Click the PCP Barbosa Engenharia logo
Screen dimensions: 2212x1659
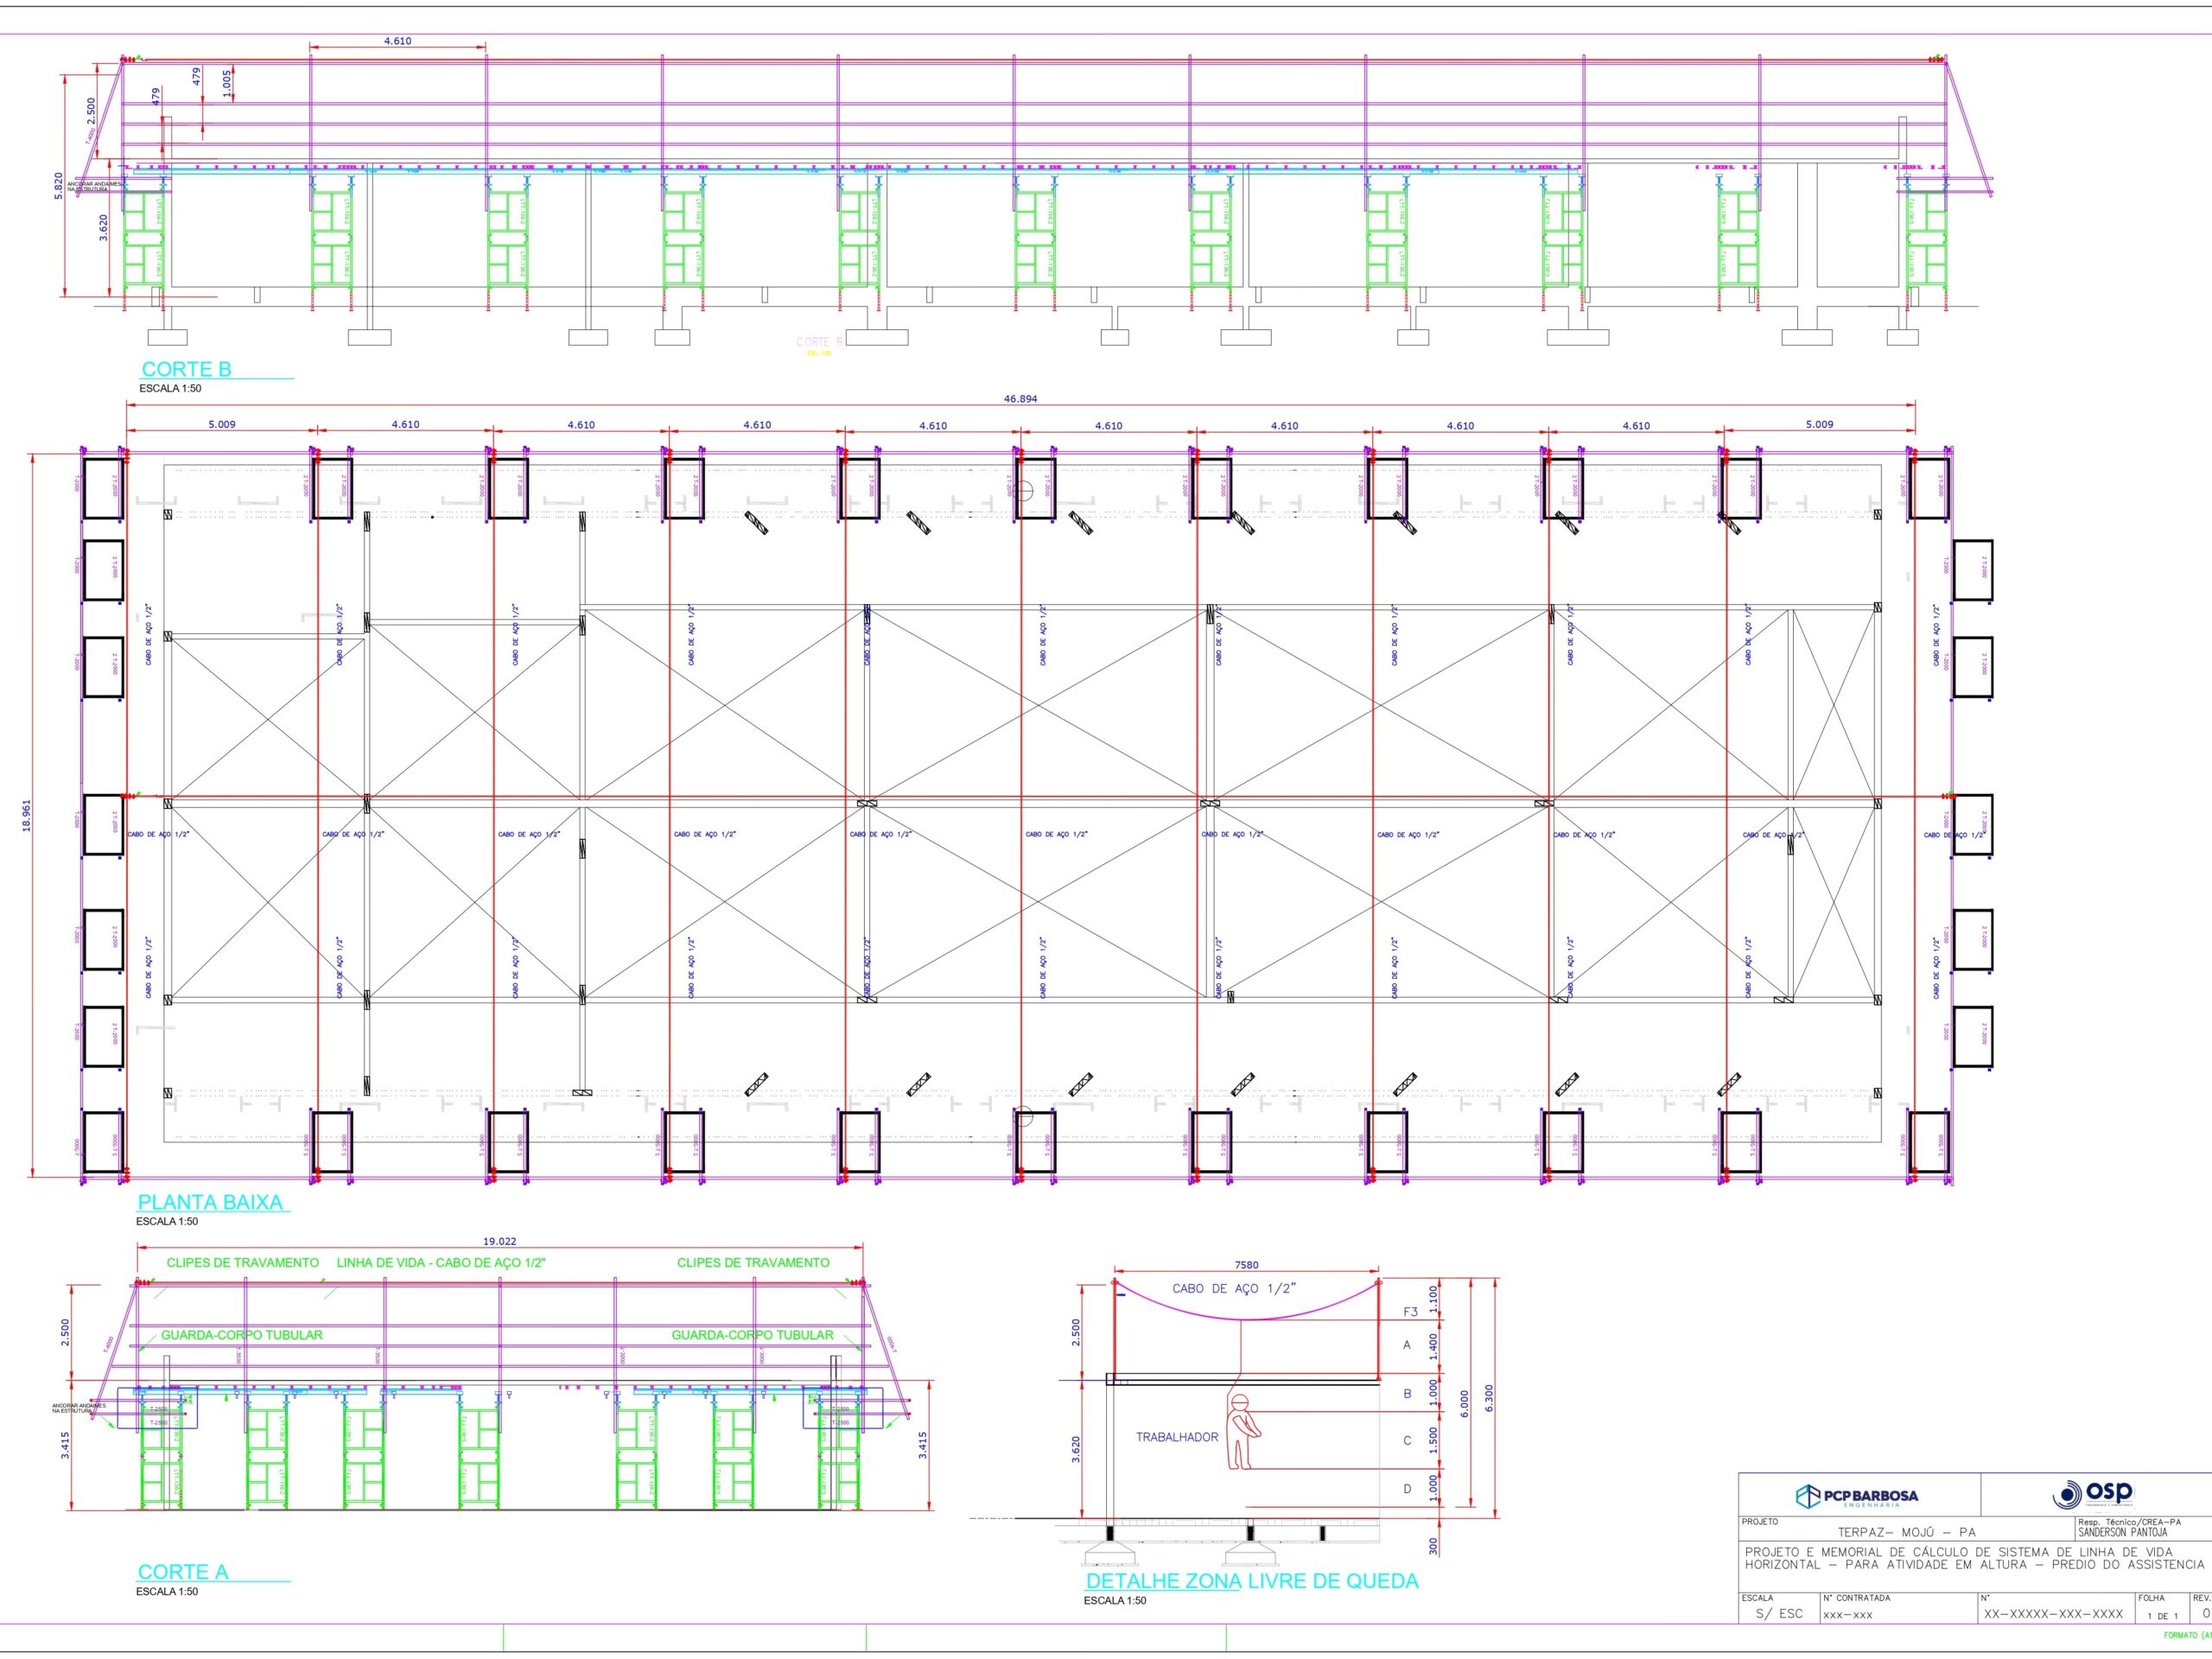[x=1857, y=1497]
